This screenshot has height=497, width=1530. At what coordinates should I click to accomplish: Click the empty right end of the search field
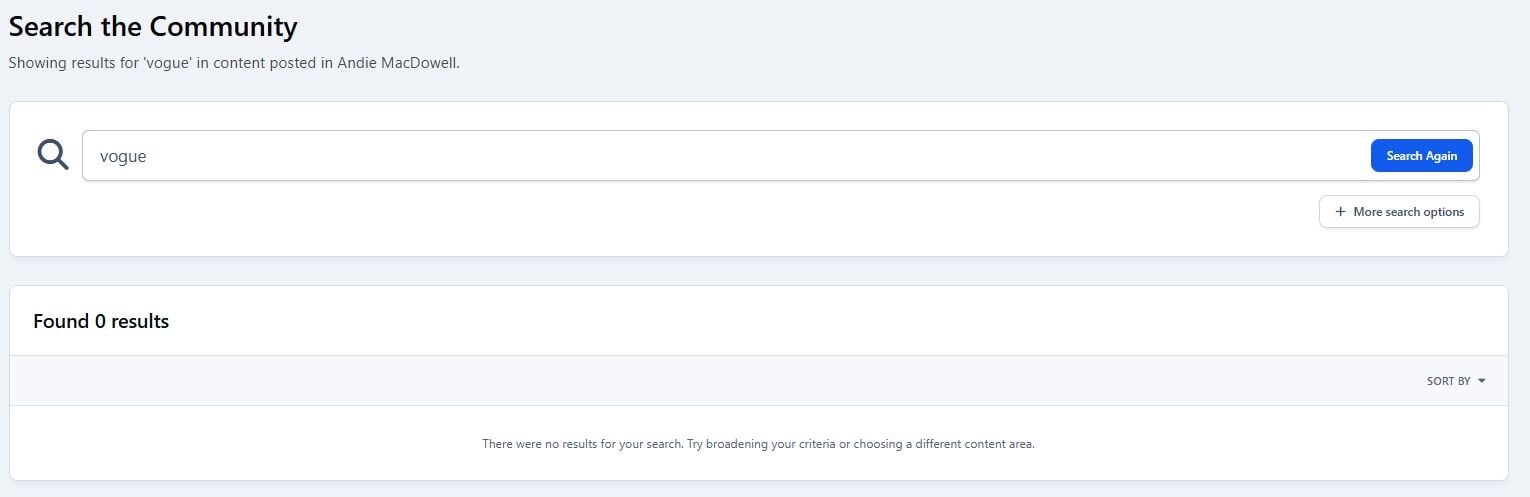(x=1300, y=156)
